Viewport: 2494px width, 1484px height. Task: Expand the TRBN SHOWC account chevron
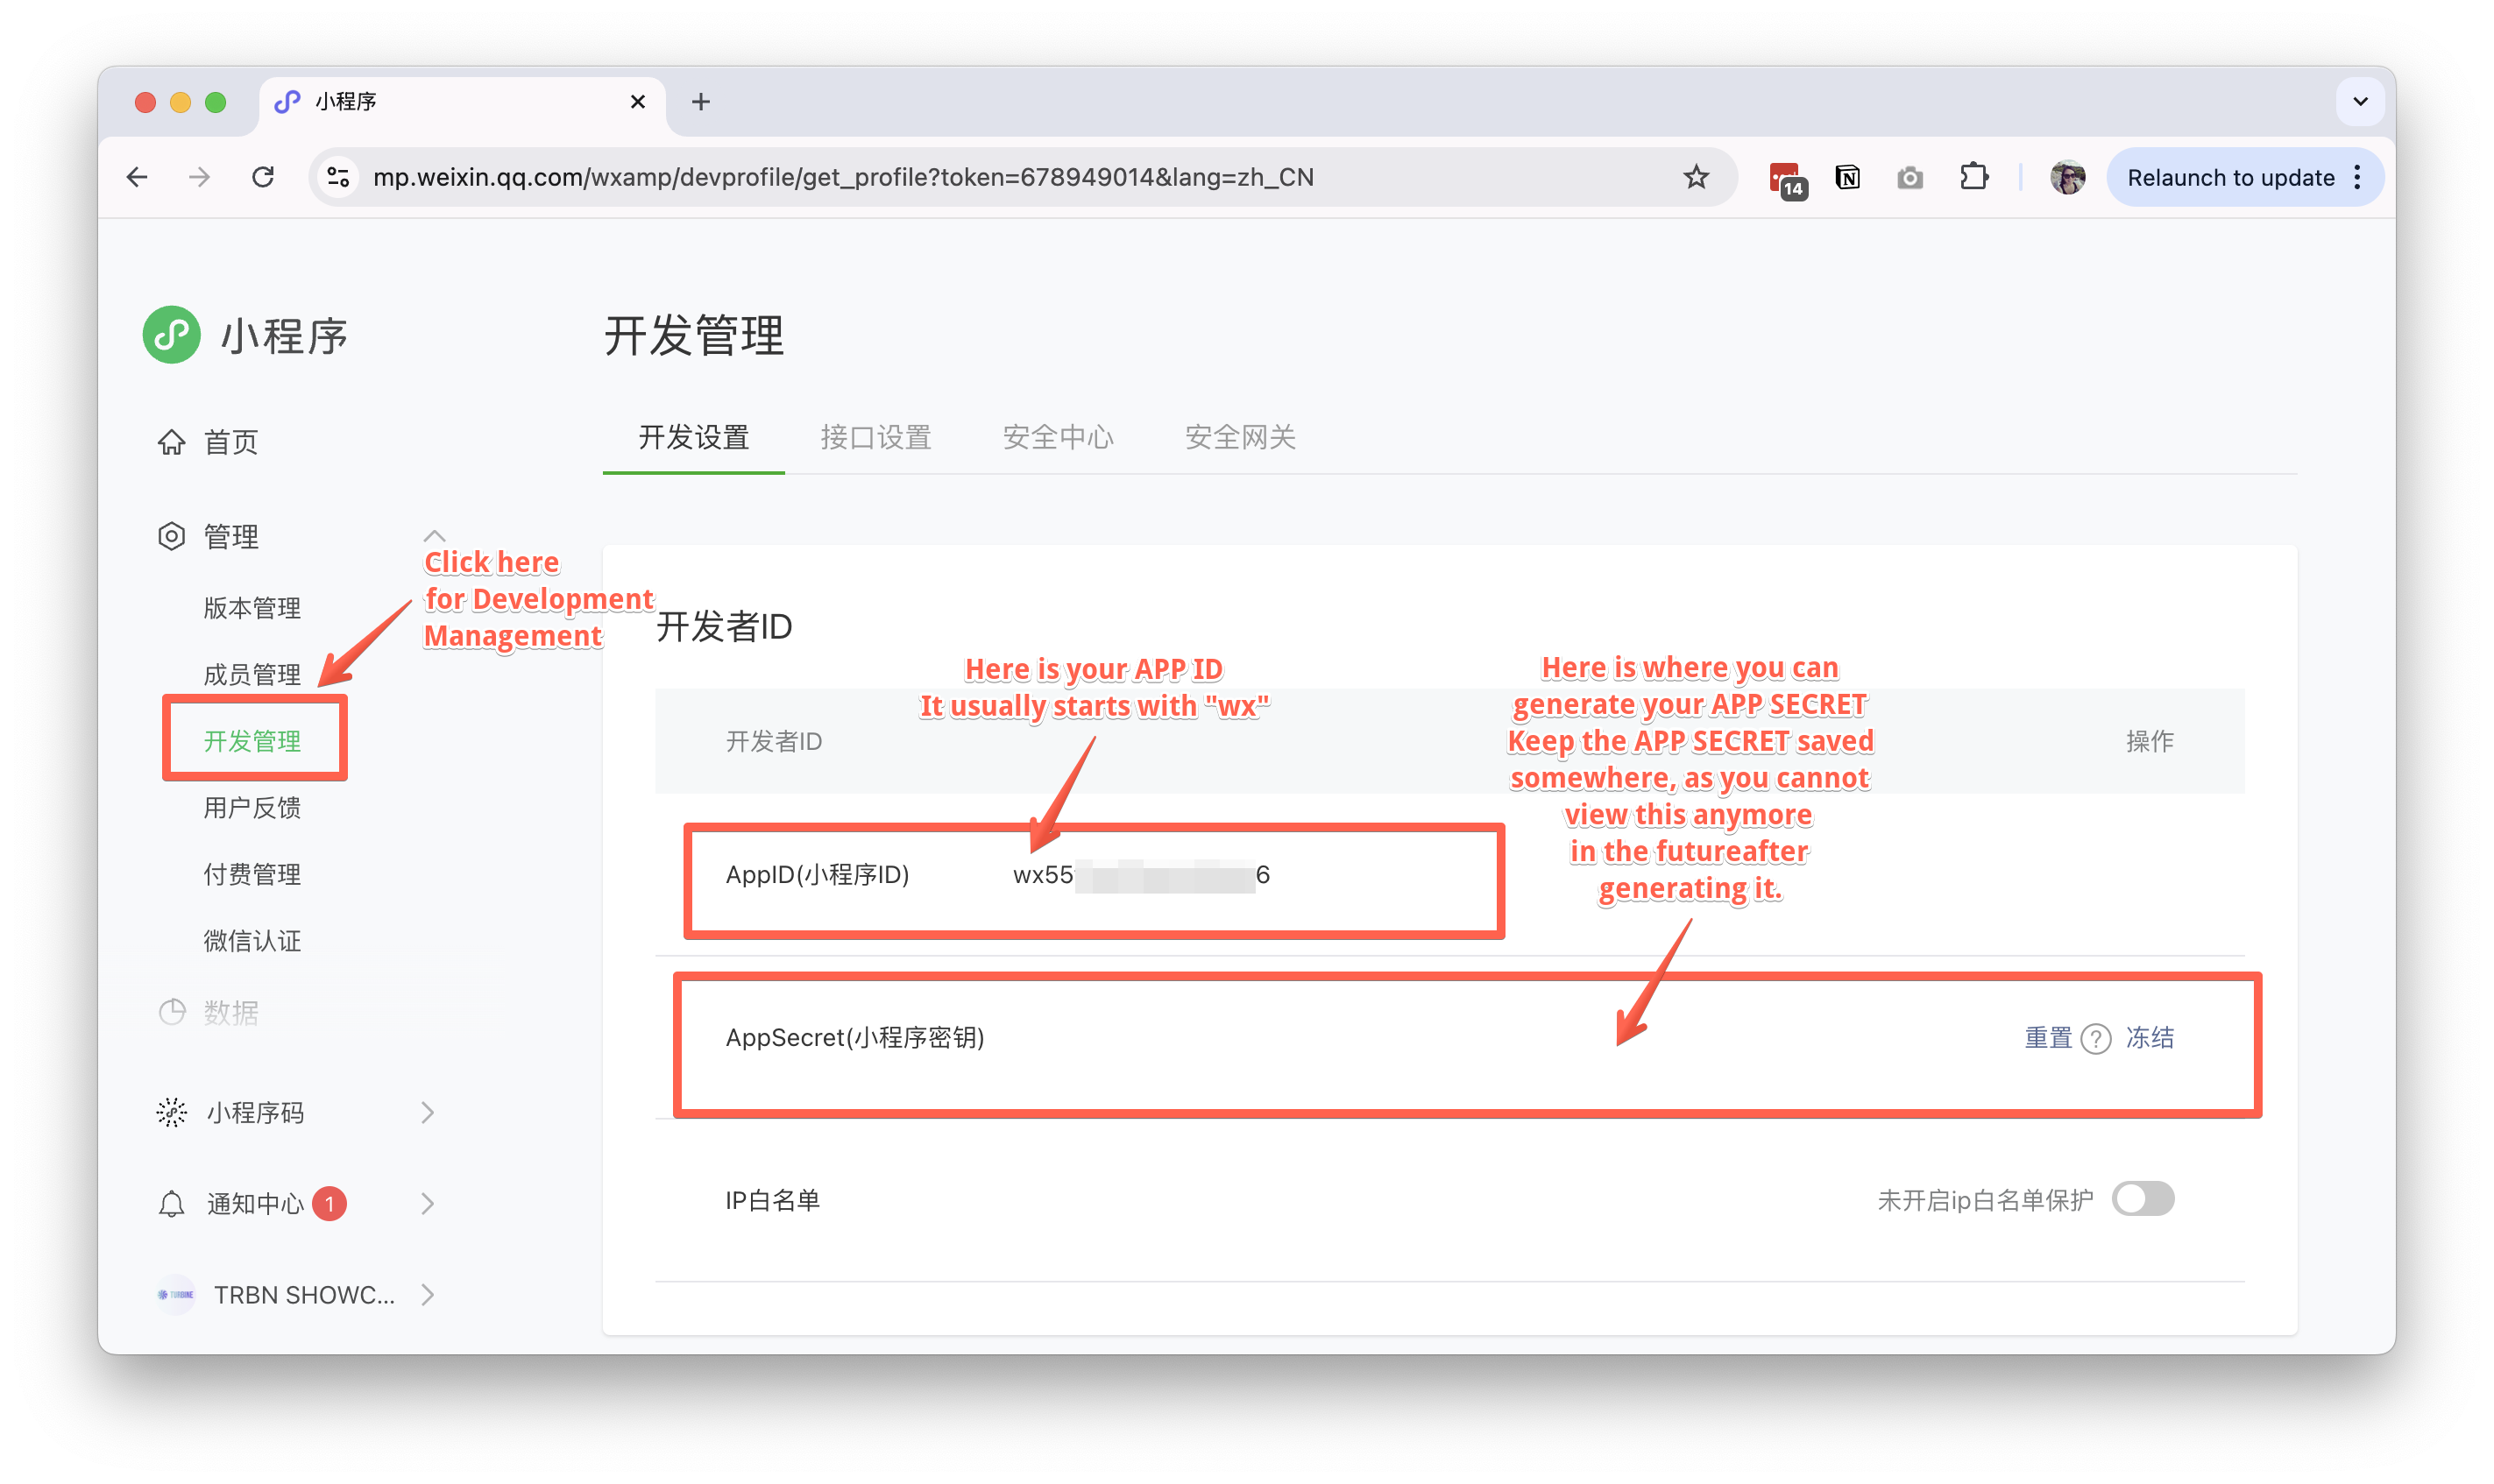coord(428,1294)
